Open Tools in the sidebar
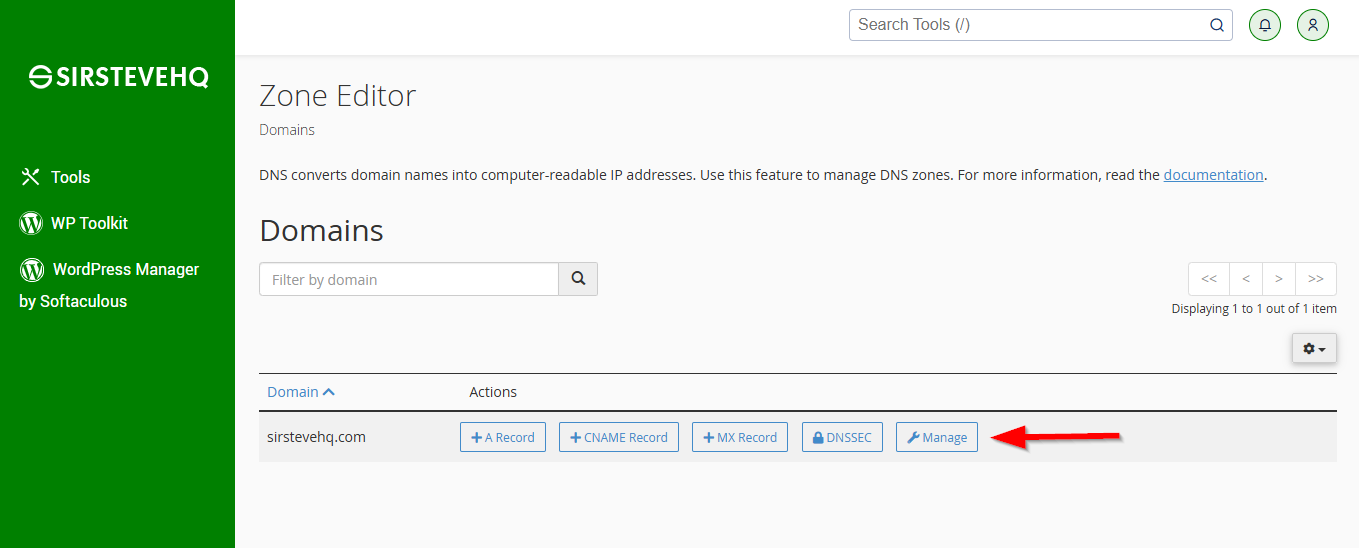1359x548 pixels. (55, 177)
